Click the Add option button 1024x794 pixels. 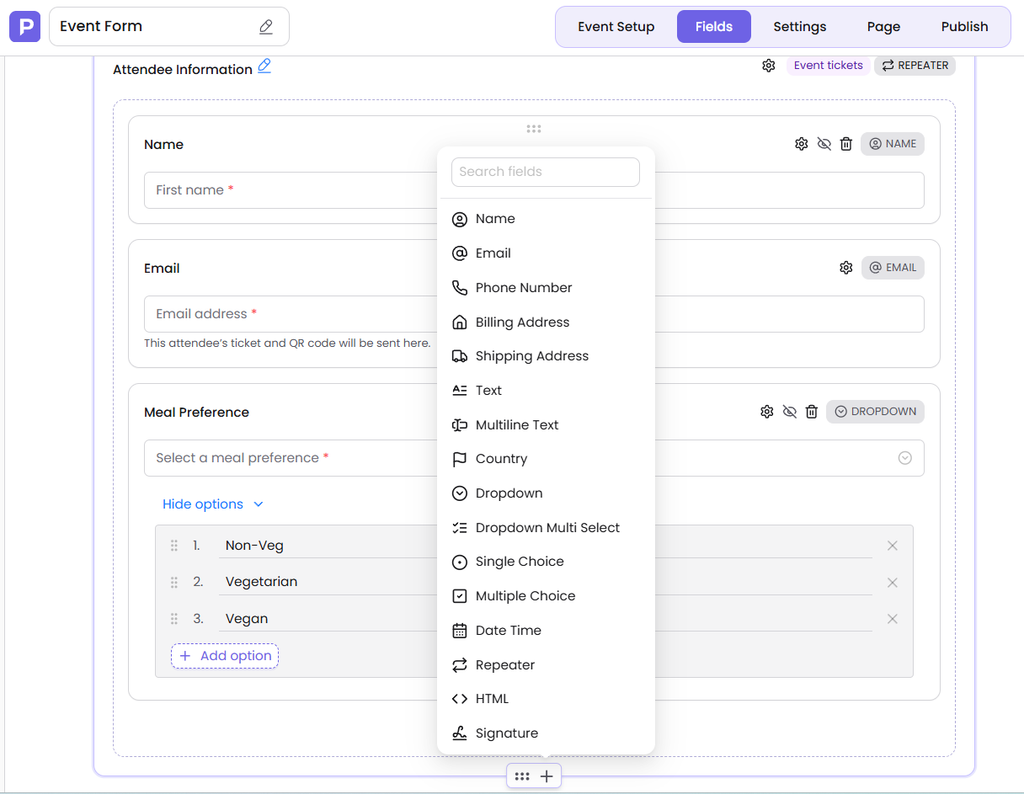[225, 656]
